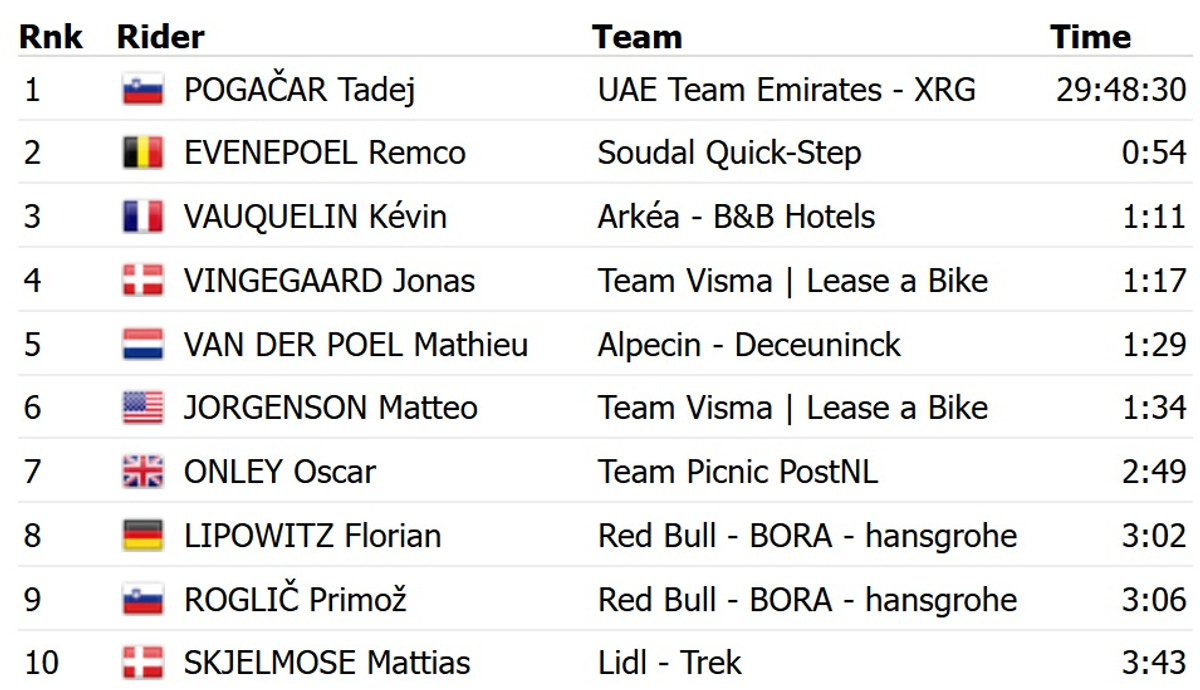Image resolution: width=1200 pixels, height=690 pixels.
Task: Open UAE Team Emirates - XRG team page
Action: coord(786,90)
